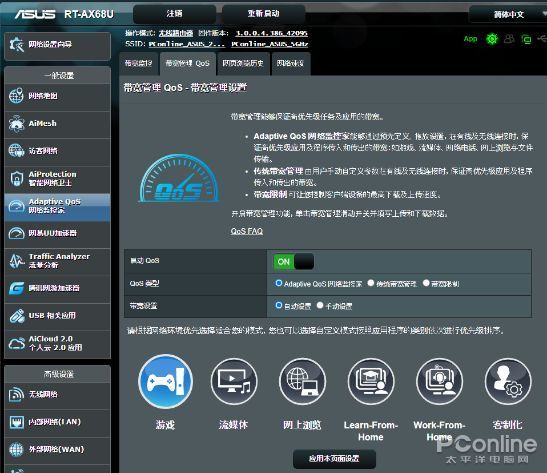Open the language dropdown
Screen dimensions: 547x473
pyautogui.click(x=509, y=14)
